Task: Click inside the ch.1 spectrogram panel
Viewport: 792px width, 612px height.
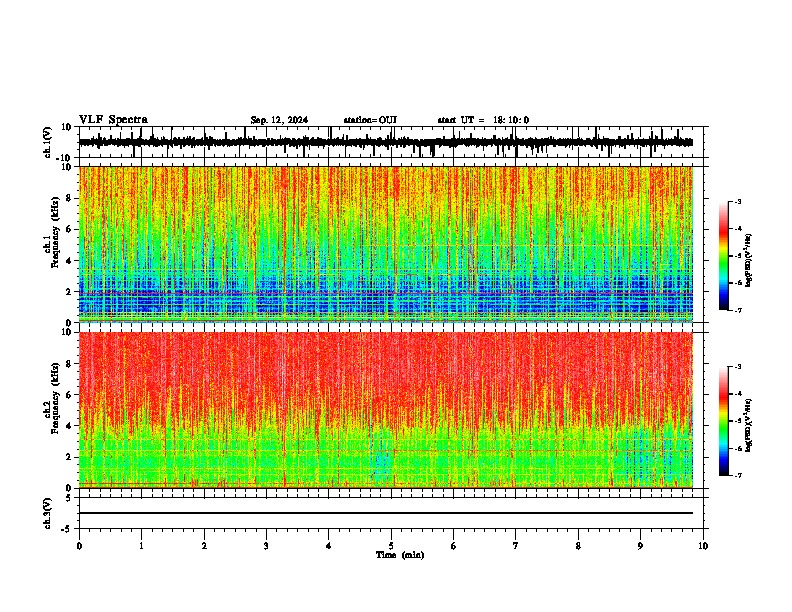Action: pyautogui.click(x=385, y=244)
